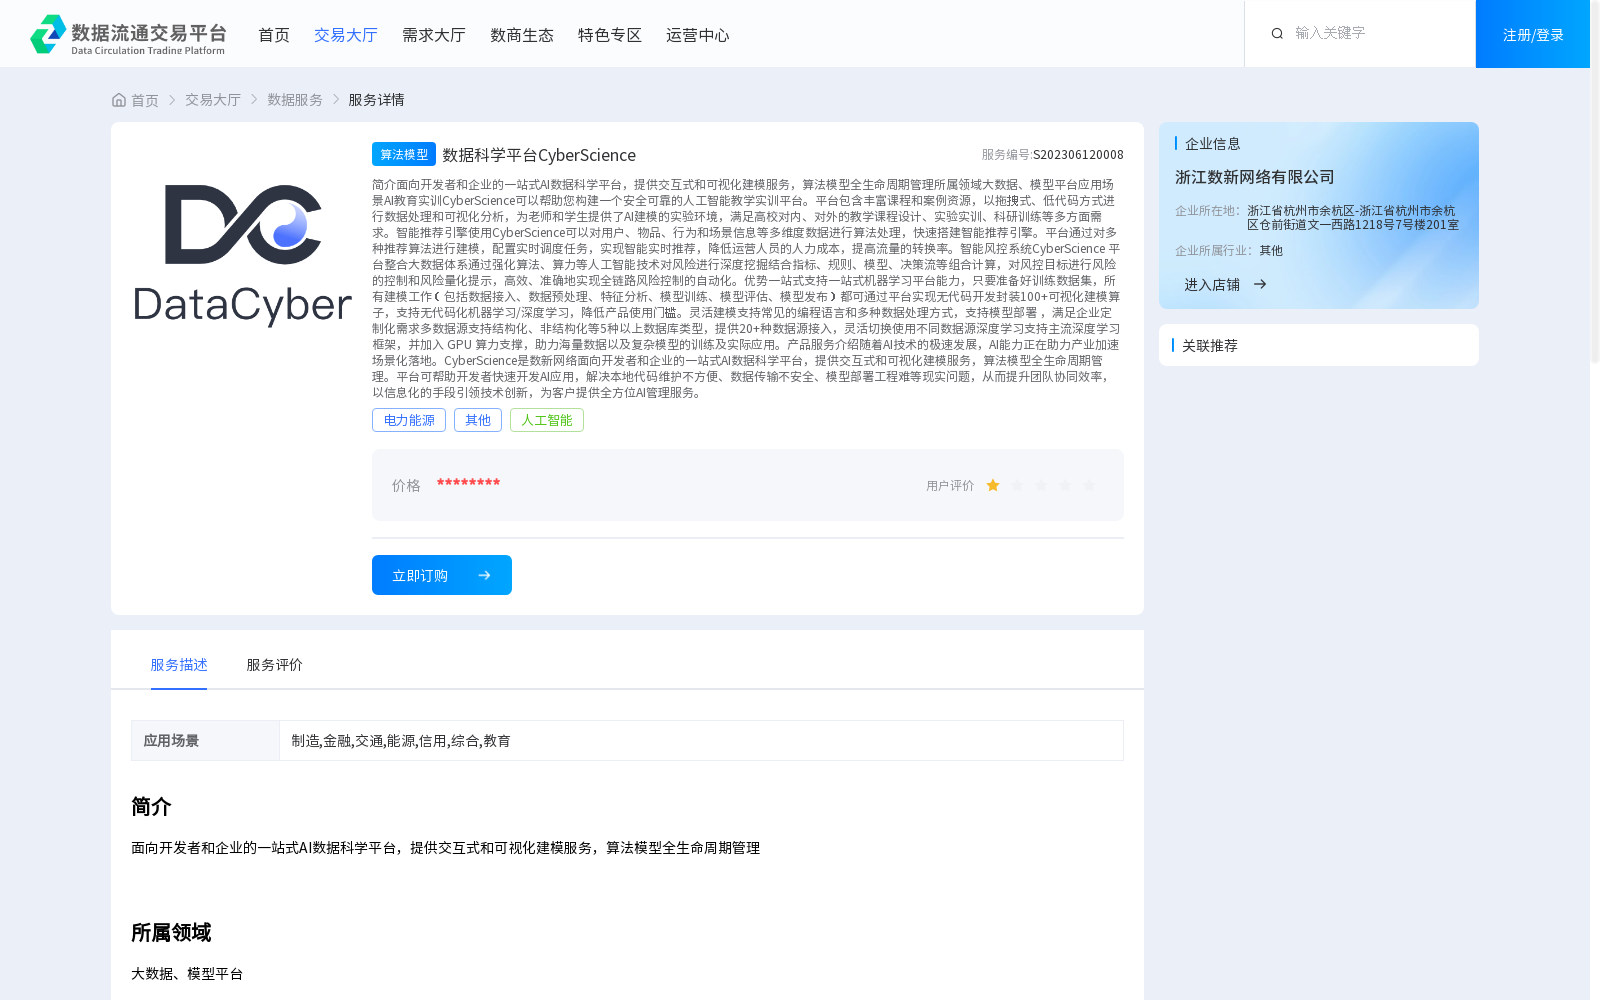
Task: Click the arrow next to 进入店铺
Action: [x=1260, y=284]
